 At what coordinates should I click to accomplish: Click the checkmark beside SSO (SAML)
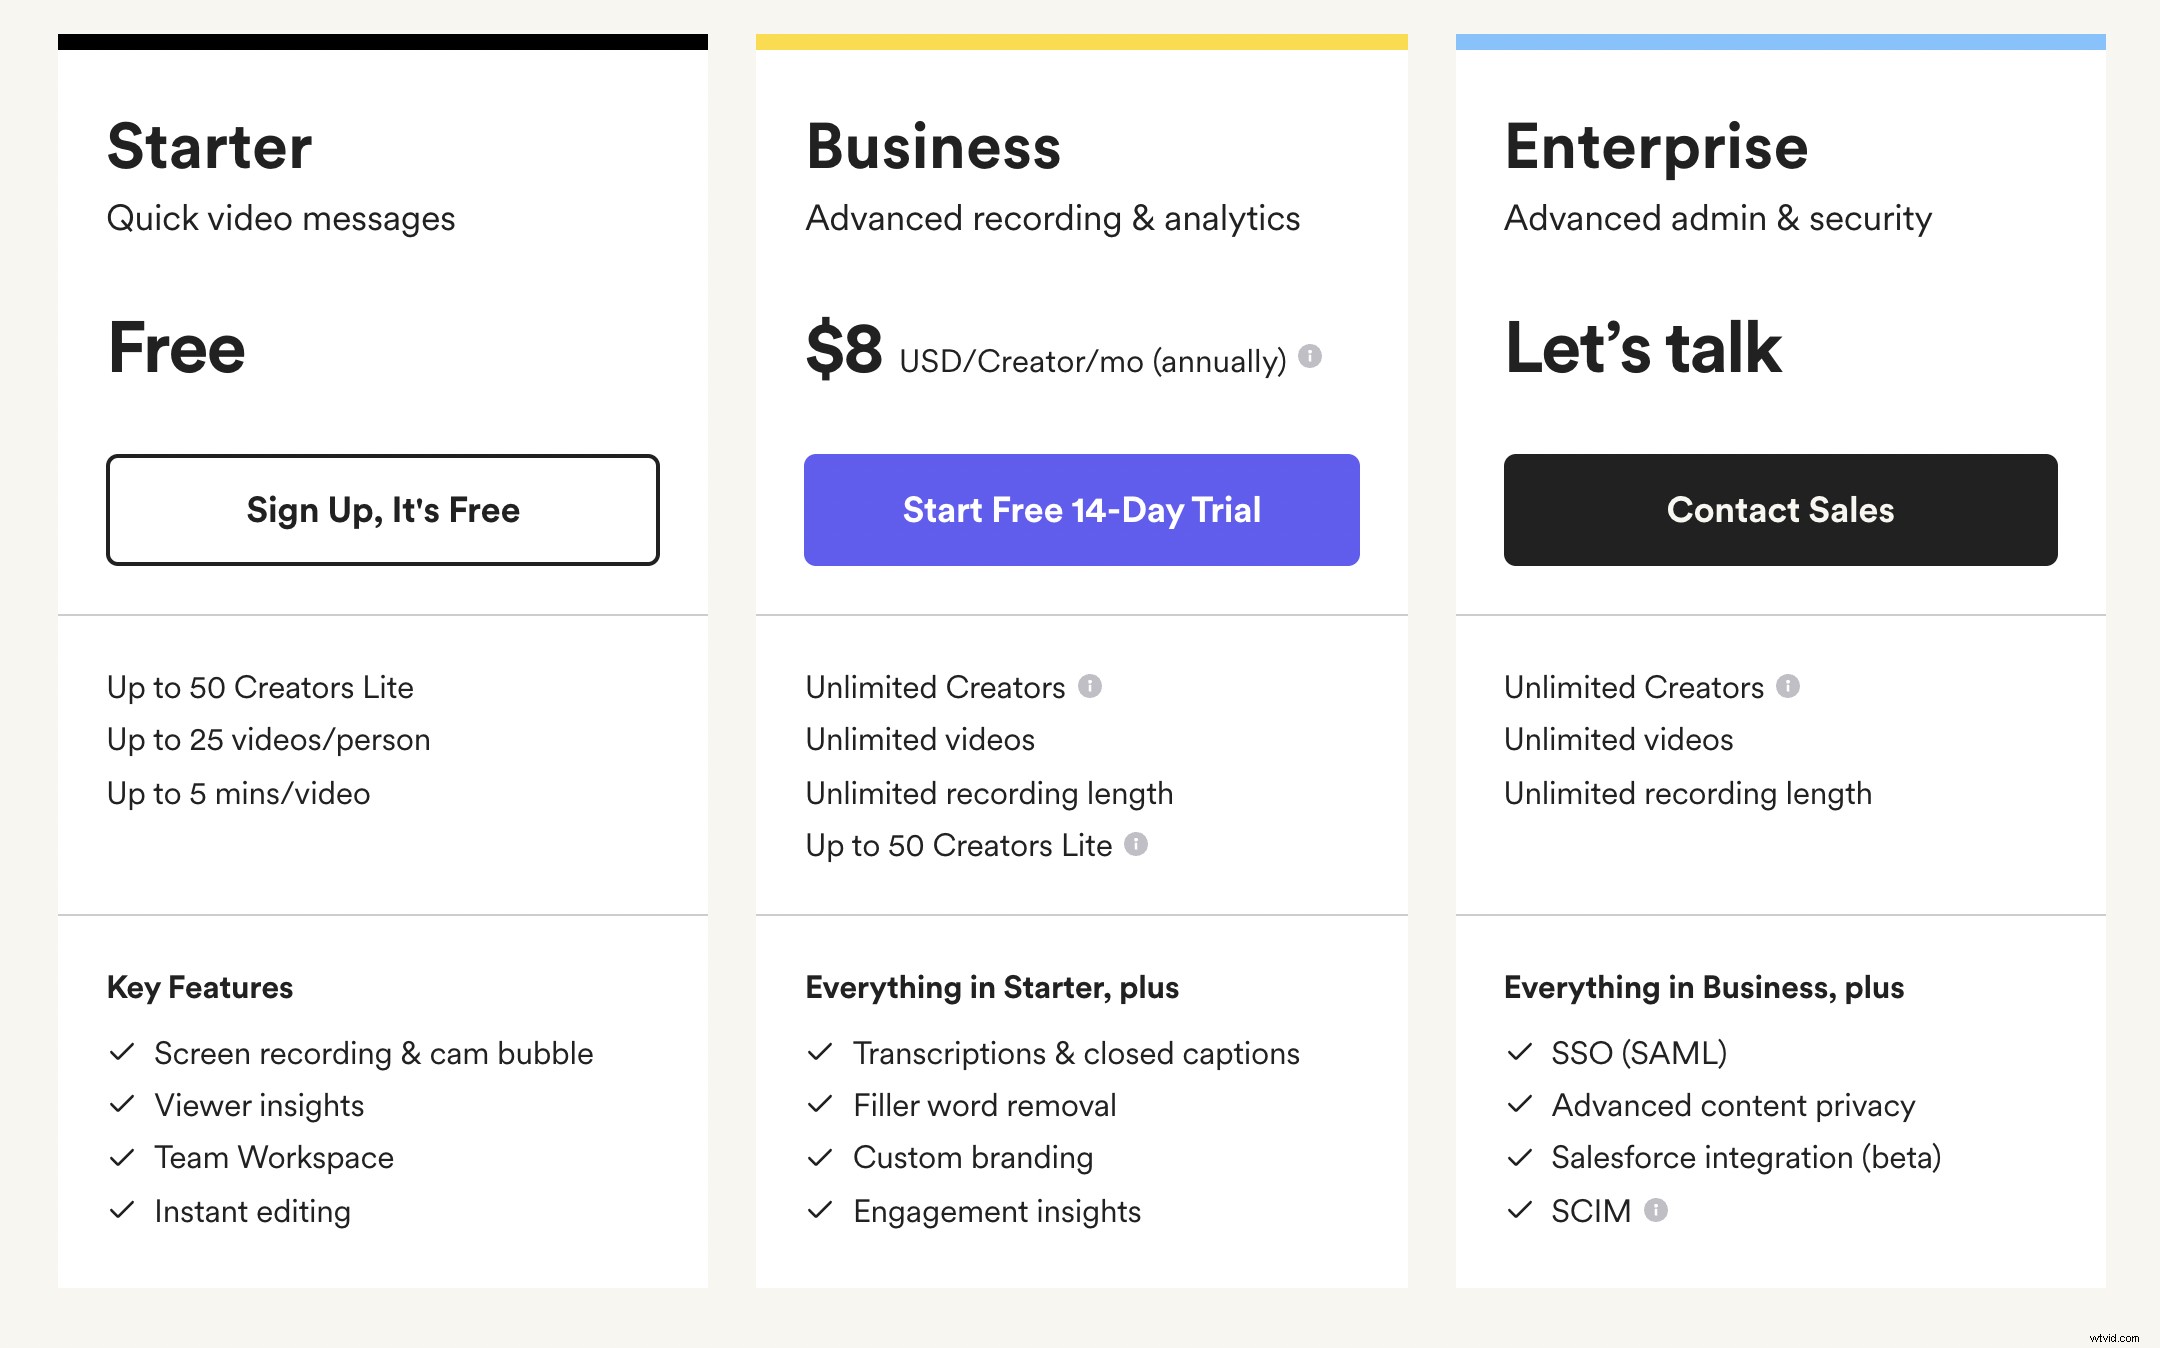[1519, 1052]
